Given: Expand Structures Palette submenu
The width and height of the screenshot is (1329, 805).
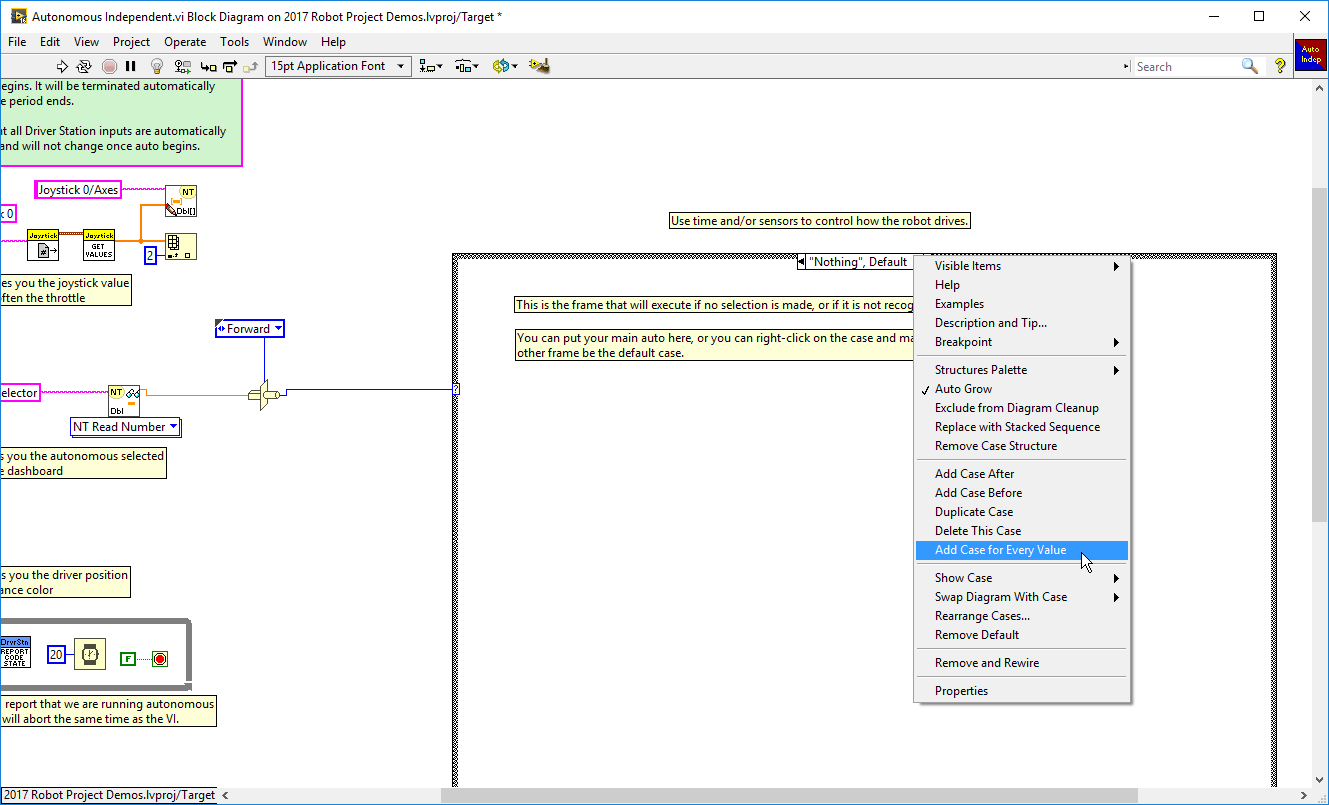Looking at the screenshot, I should pos(1022,370).
